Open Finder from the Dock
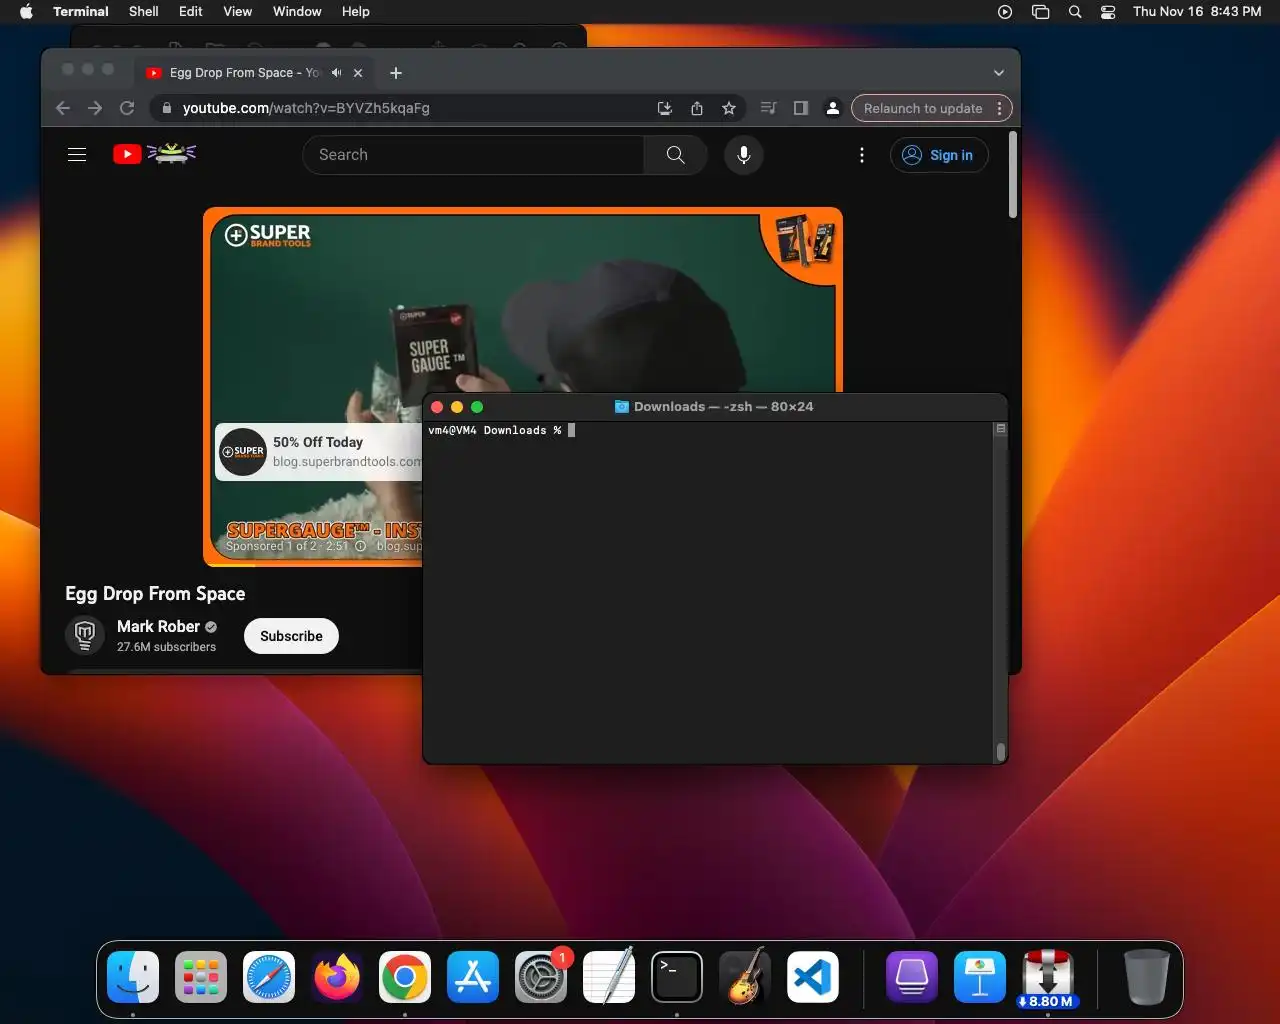This screenshot has width=1280, height=1024. pyautogui.click(x=133, y=977)
